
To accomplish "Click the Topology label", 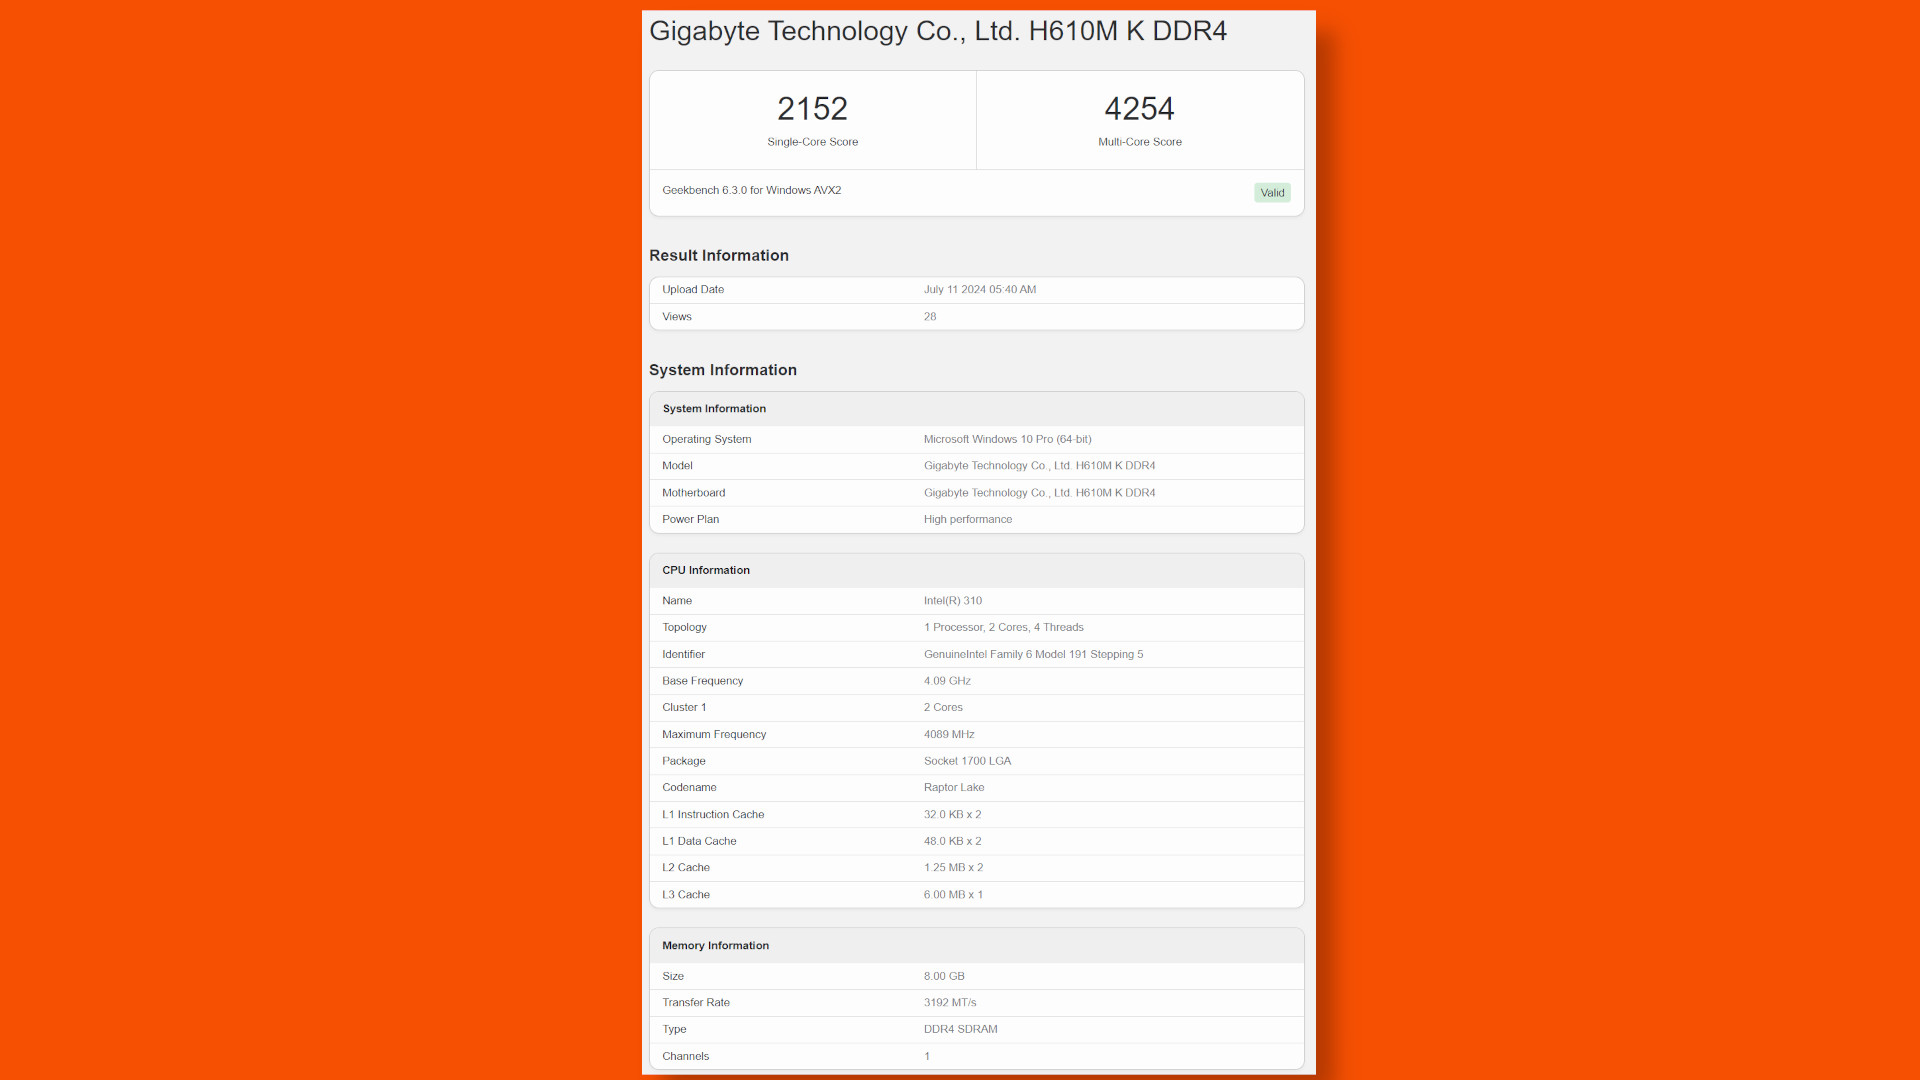I will coord(684,628).
